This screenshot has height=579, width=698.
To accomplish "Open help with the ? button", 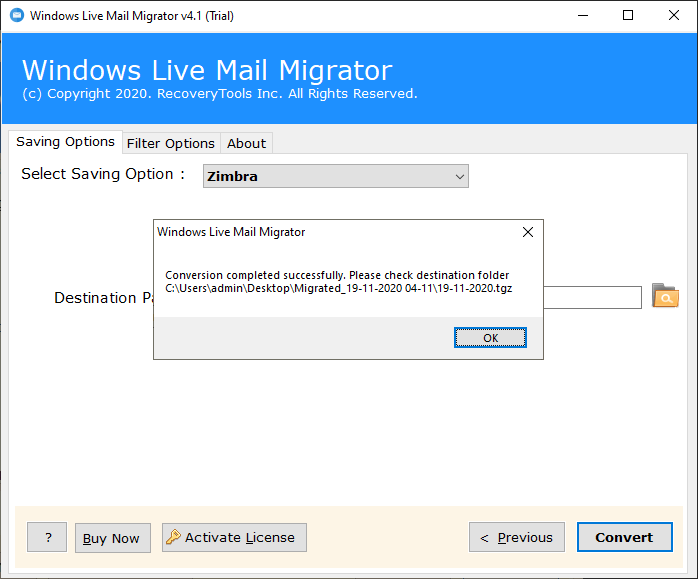I will pos(47,537).
